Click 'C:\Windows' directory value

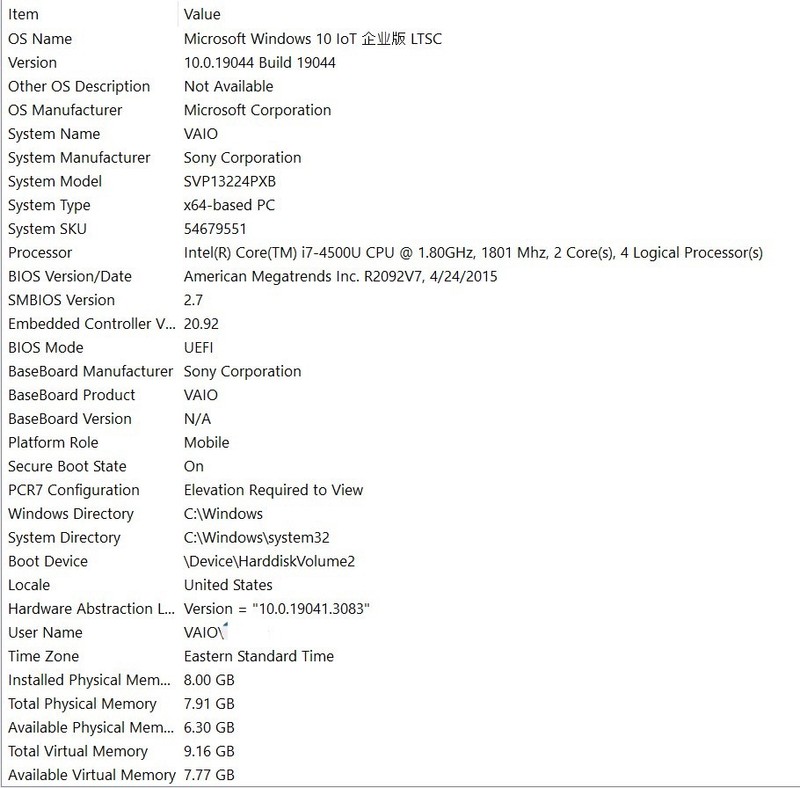(x=223, y=513)
